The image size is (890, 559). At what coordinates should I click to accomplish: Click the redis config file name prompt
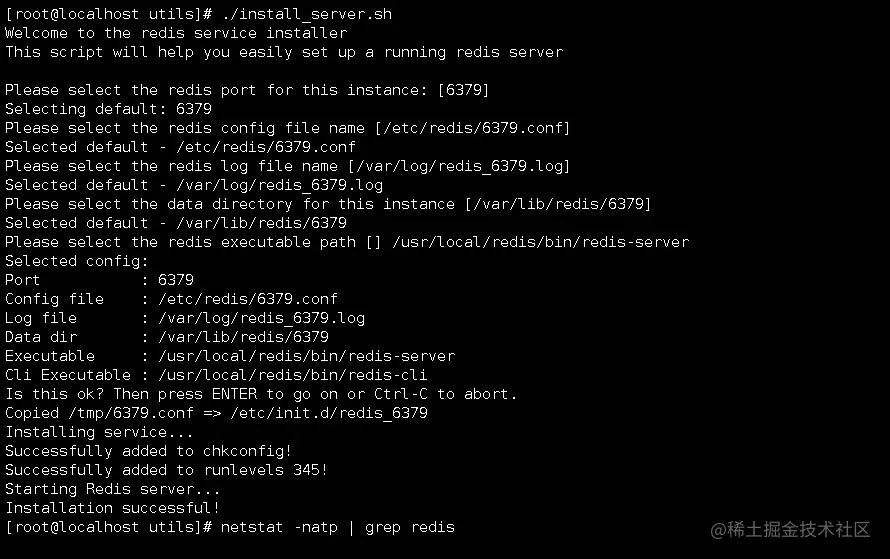(x=288, y=128)
